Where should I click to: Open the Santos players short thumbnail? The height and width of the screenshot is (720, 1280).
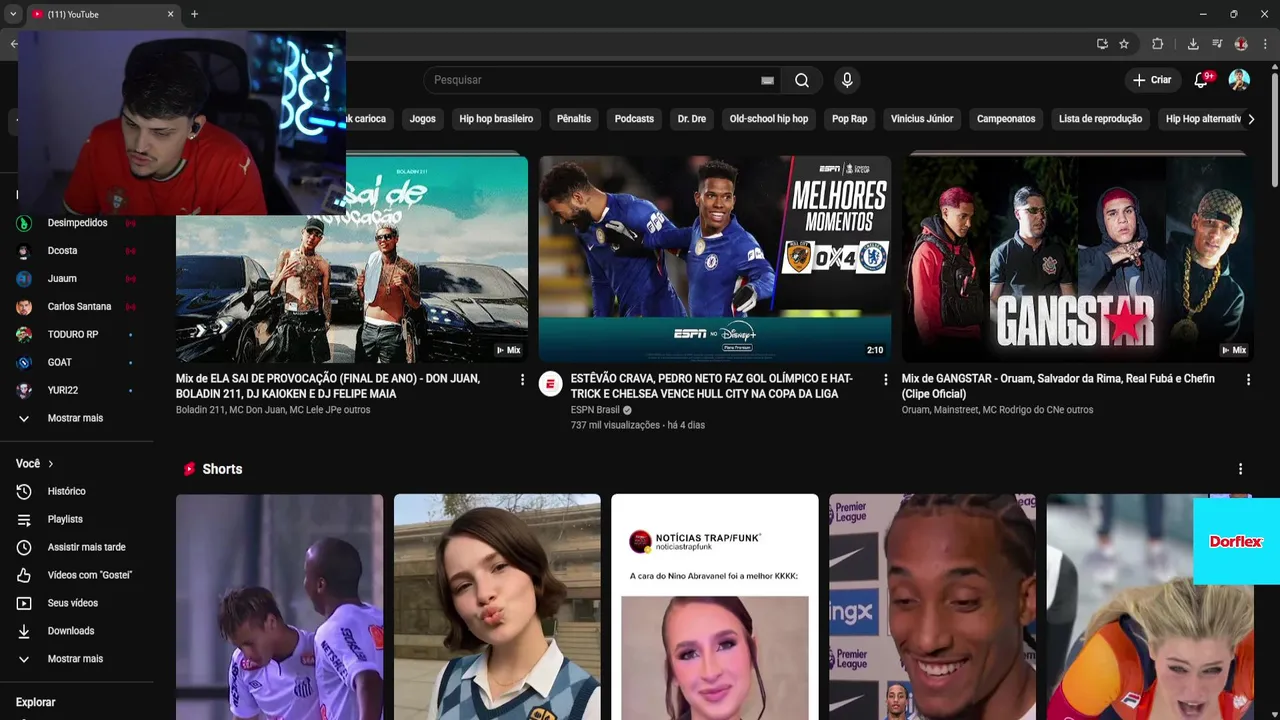pyautogui.click(x=279, y=607)
